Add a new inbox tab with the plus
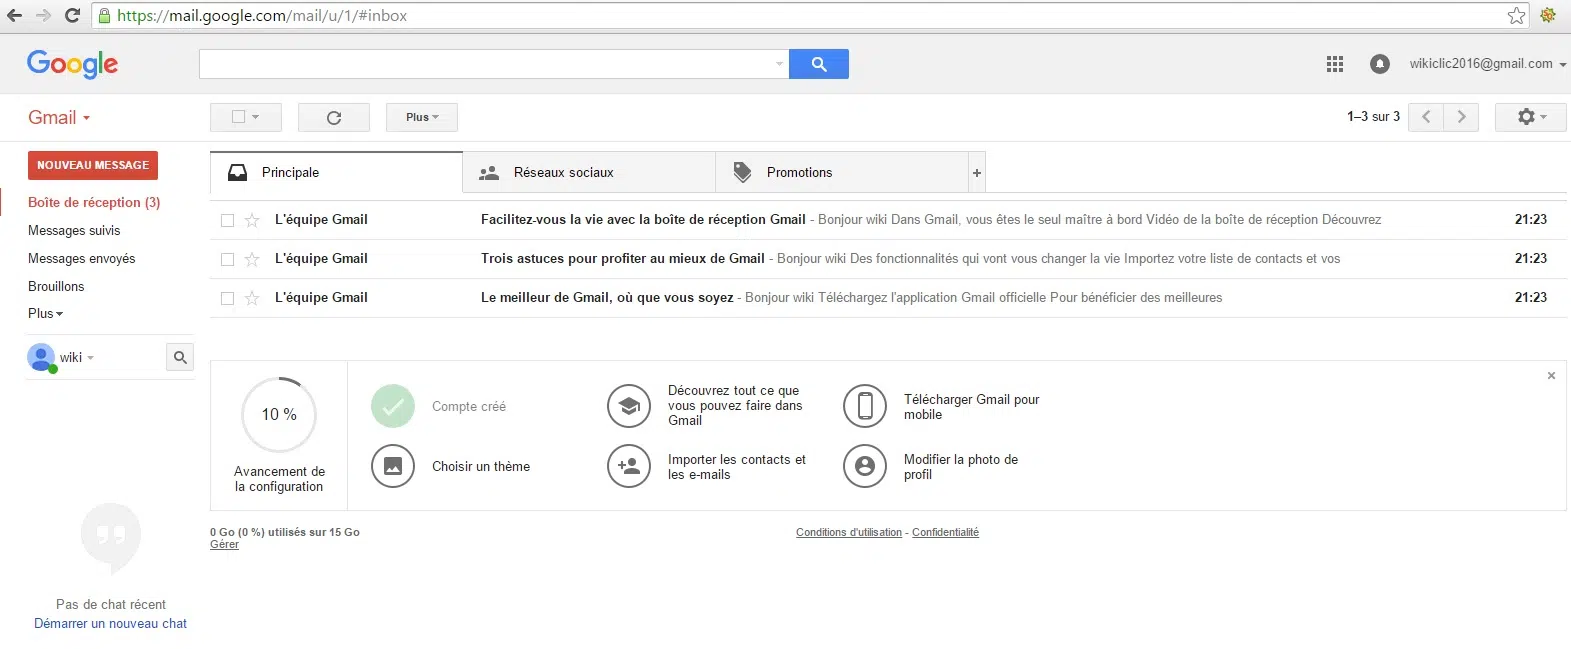 pyautogui.click(x=977, y=172)
